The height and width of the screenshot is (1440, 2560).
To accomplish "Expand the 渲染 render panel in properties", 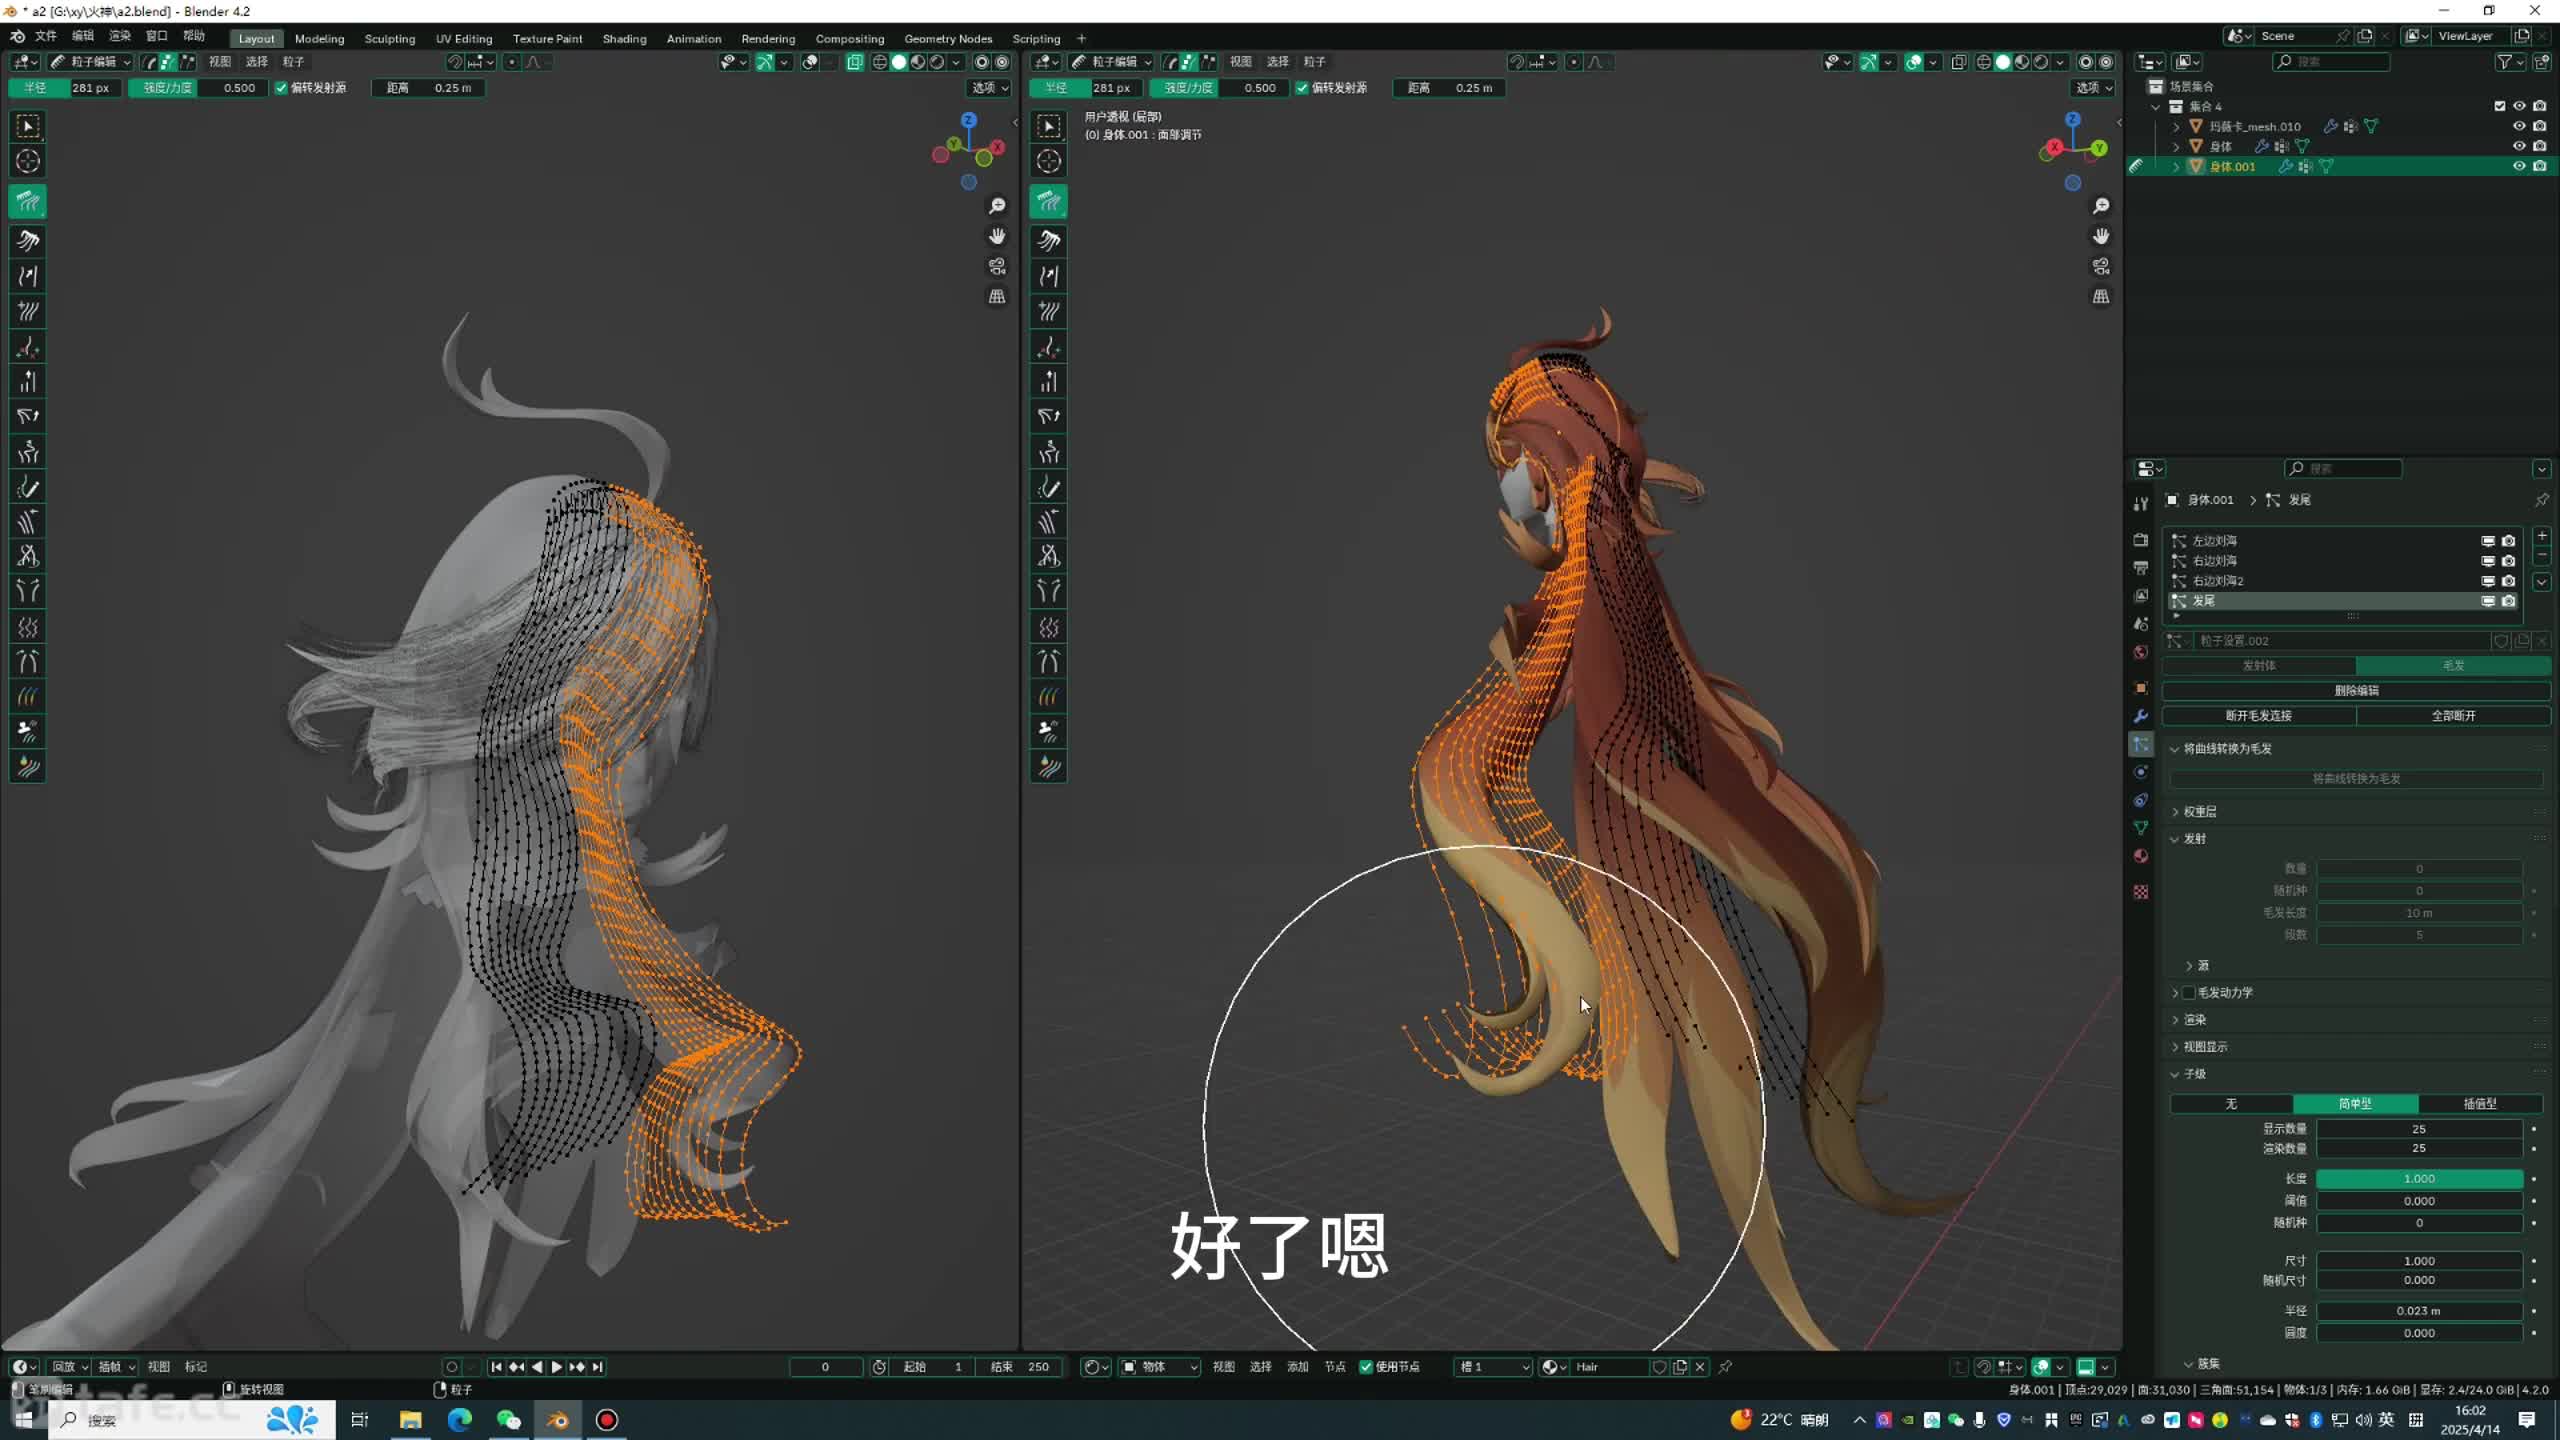I will coord(2195,1019).
